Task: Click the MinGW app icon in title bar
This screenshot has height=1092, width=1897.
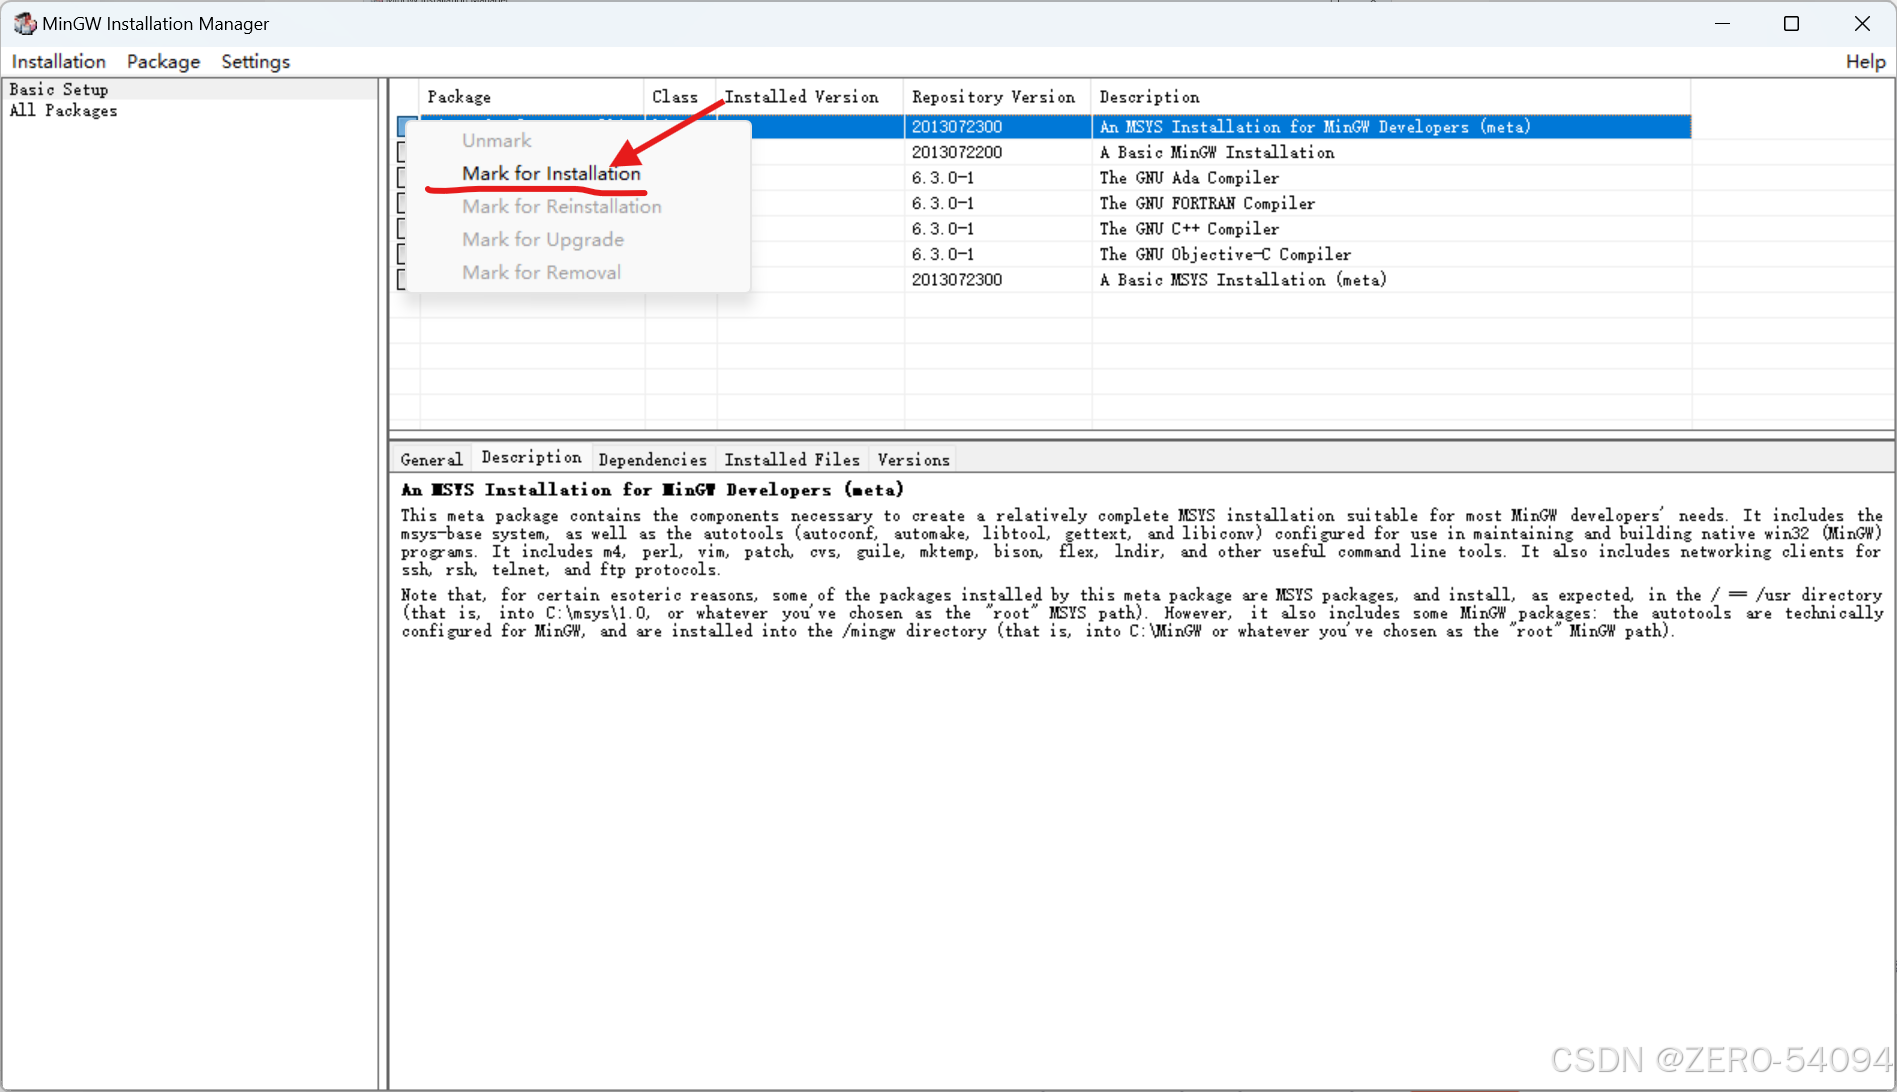Action: pos(24,23)
